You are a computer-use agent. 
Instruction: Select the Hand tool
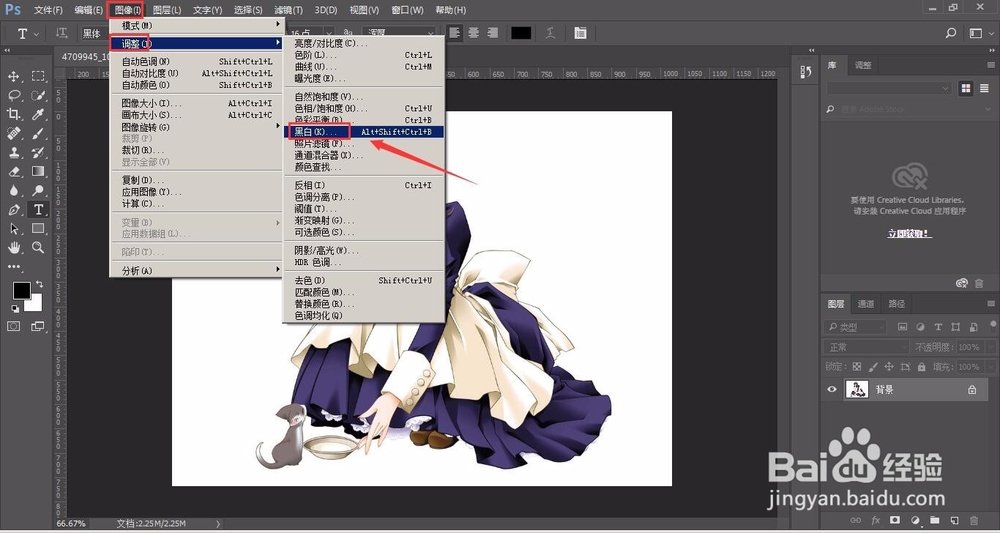(x=13, y=247)
